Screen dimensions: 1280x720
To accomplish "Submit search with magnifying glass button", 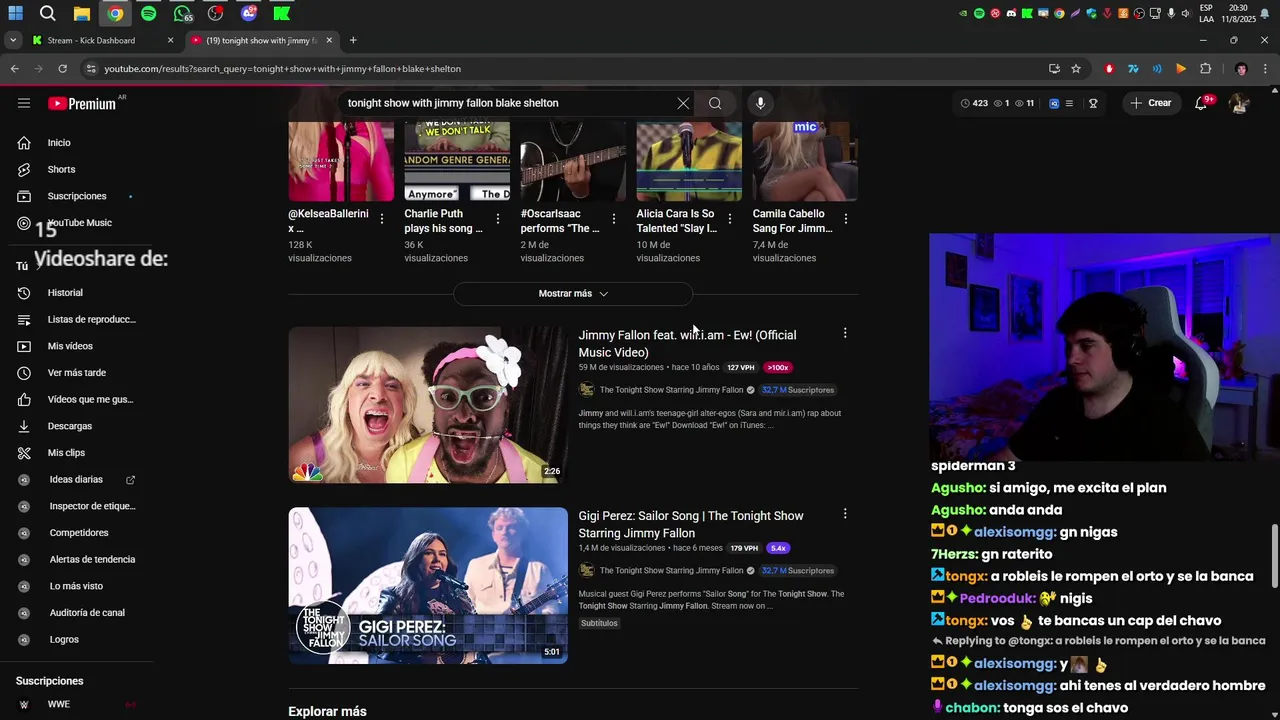I will 715,103.
